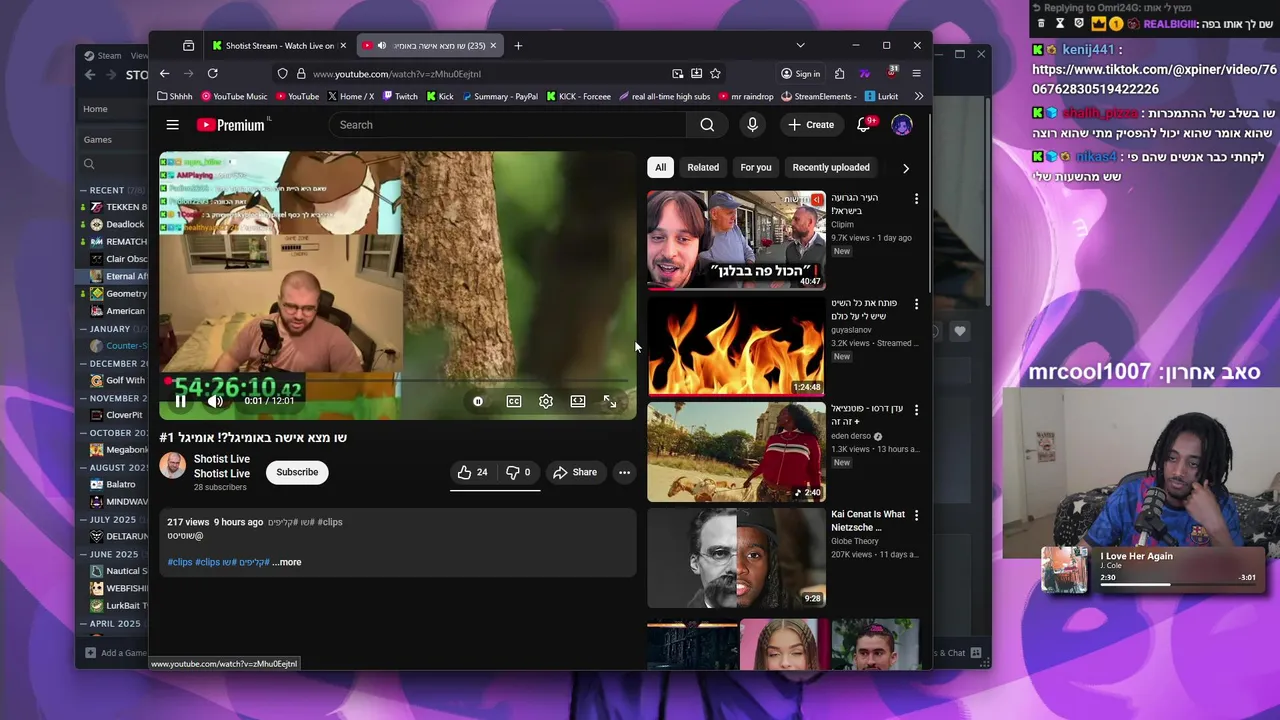1280x720 pixels.
Task: Share the video using the Share button
Action: point(575,472)
